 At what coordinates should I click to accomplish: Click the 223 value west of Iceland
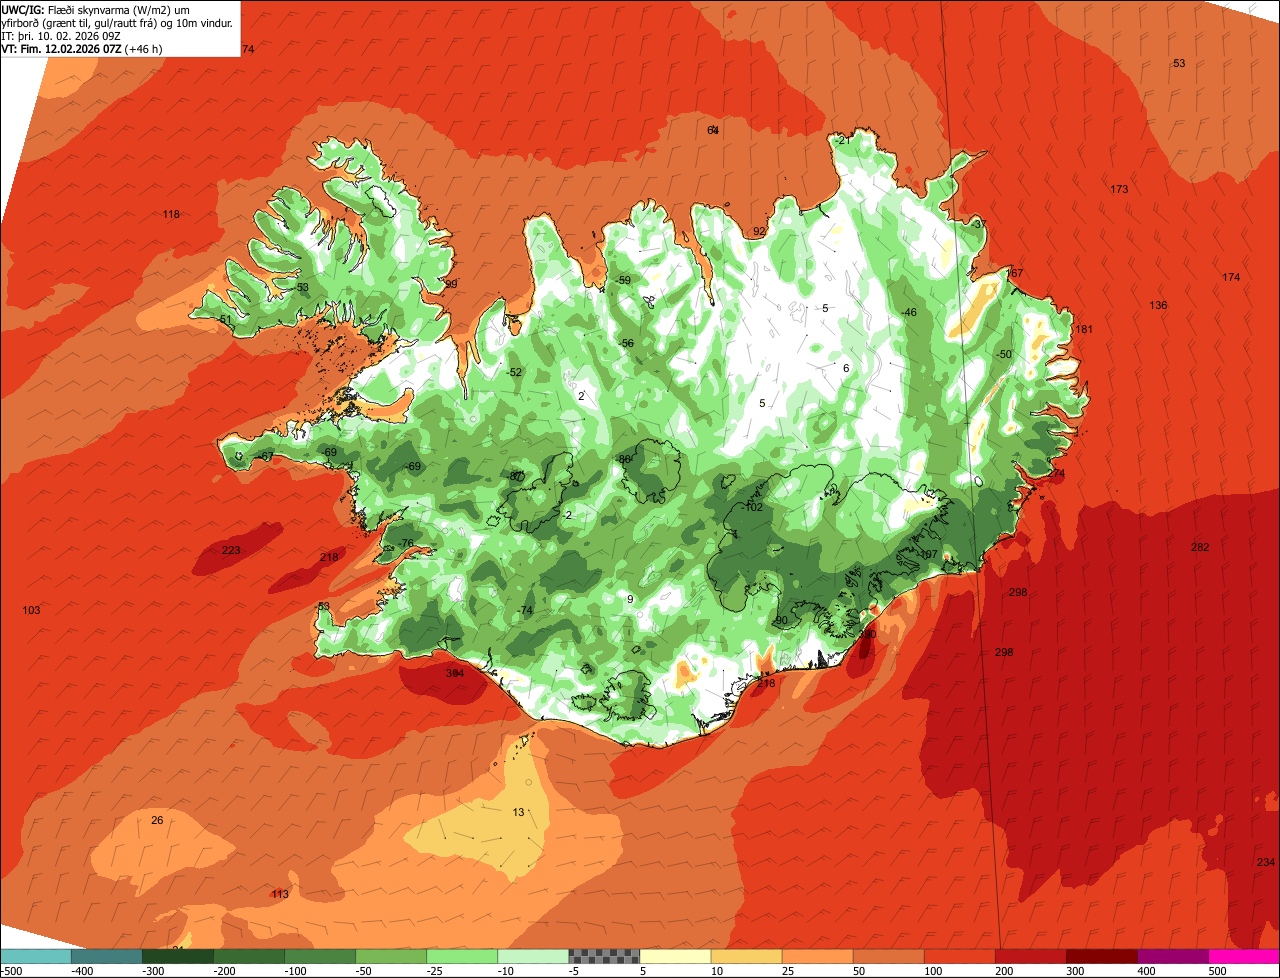[231, 551]
